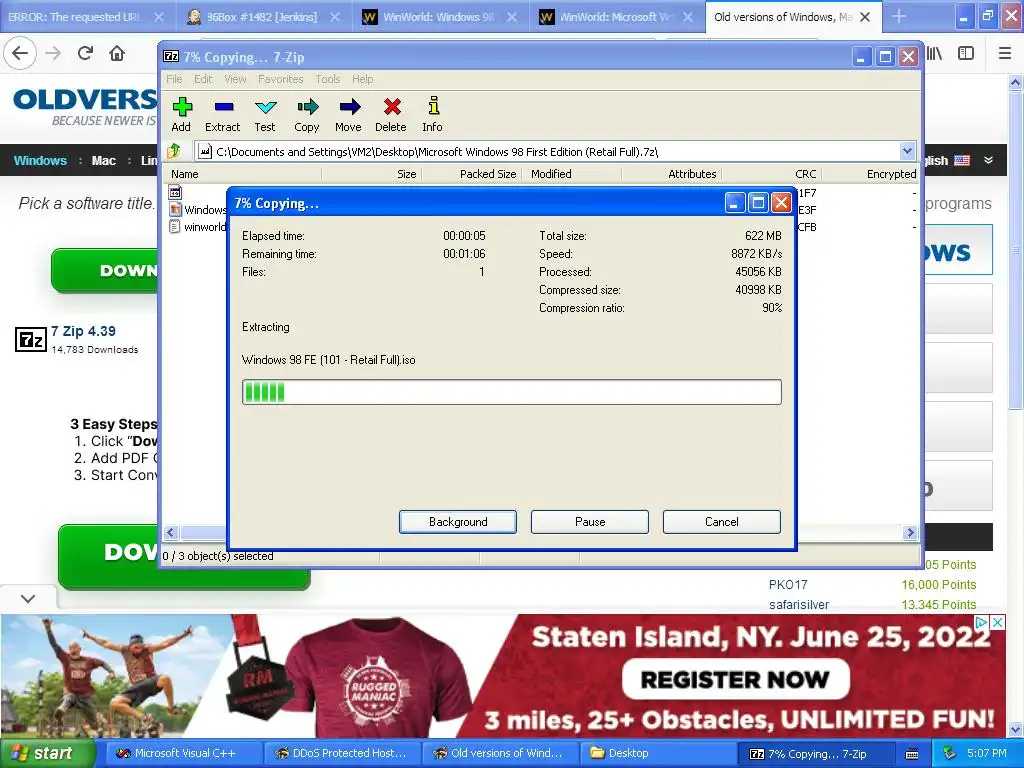This screenshot has height=768, width=1024.
Task: Click the Add toolbar icon in 7-Zip
Action: (182, 114)
